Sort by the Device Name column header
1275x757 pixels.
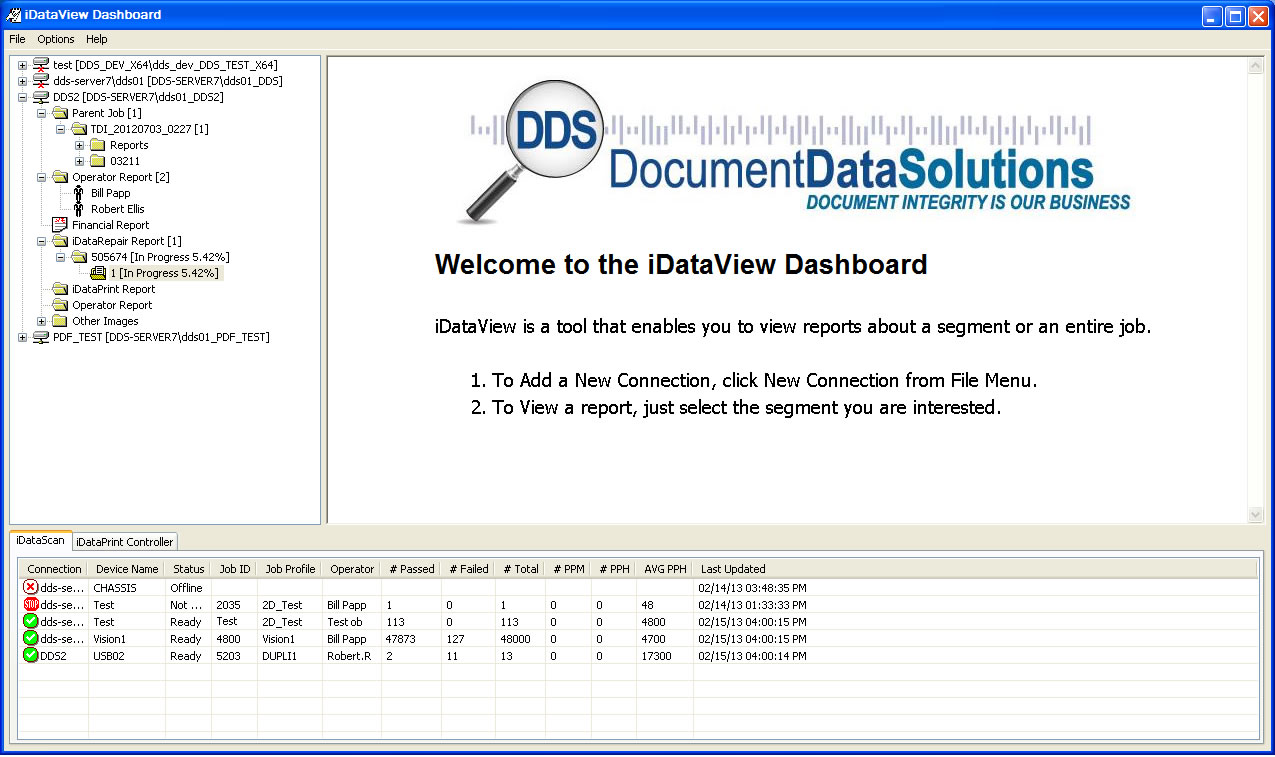click(127, 569)
